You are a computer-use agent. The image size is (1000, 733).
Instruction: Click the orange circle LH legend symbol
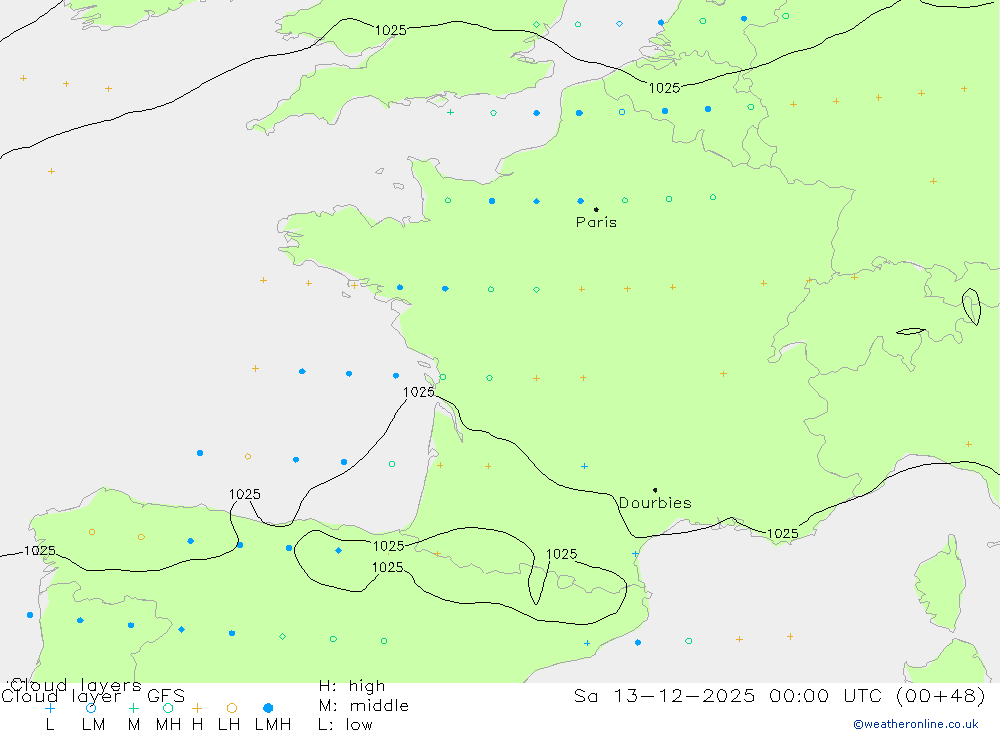(x=232, y=708)
